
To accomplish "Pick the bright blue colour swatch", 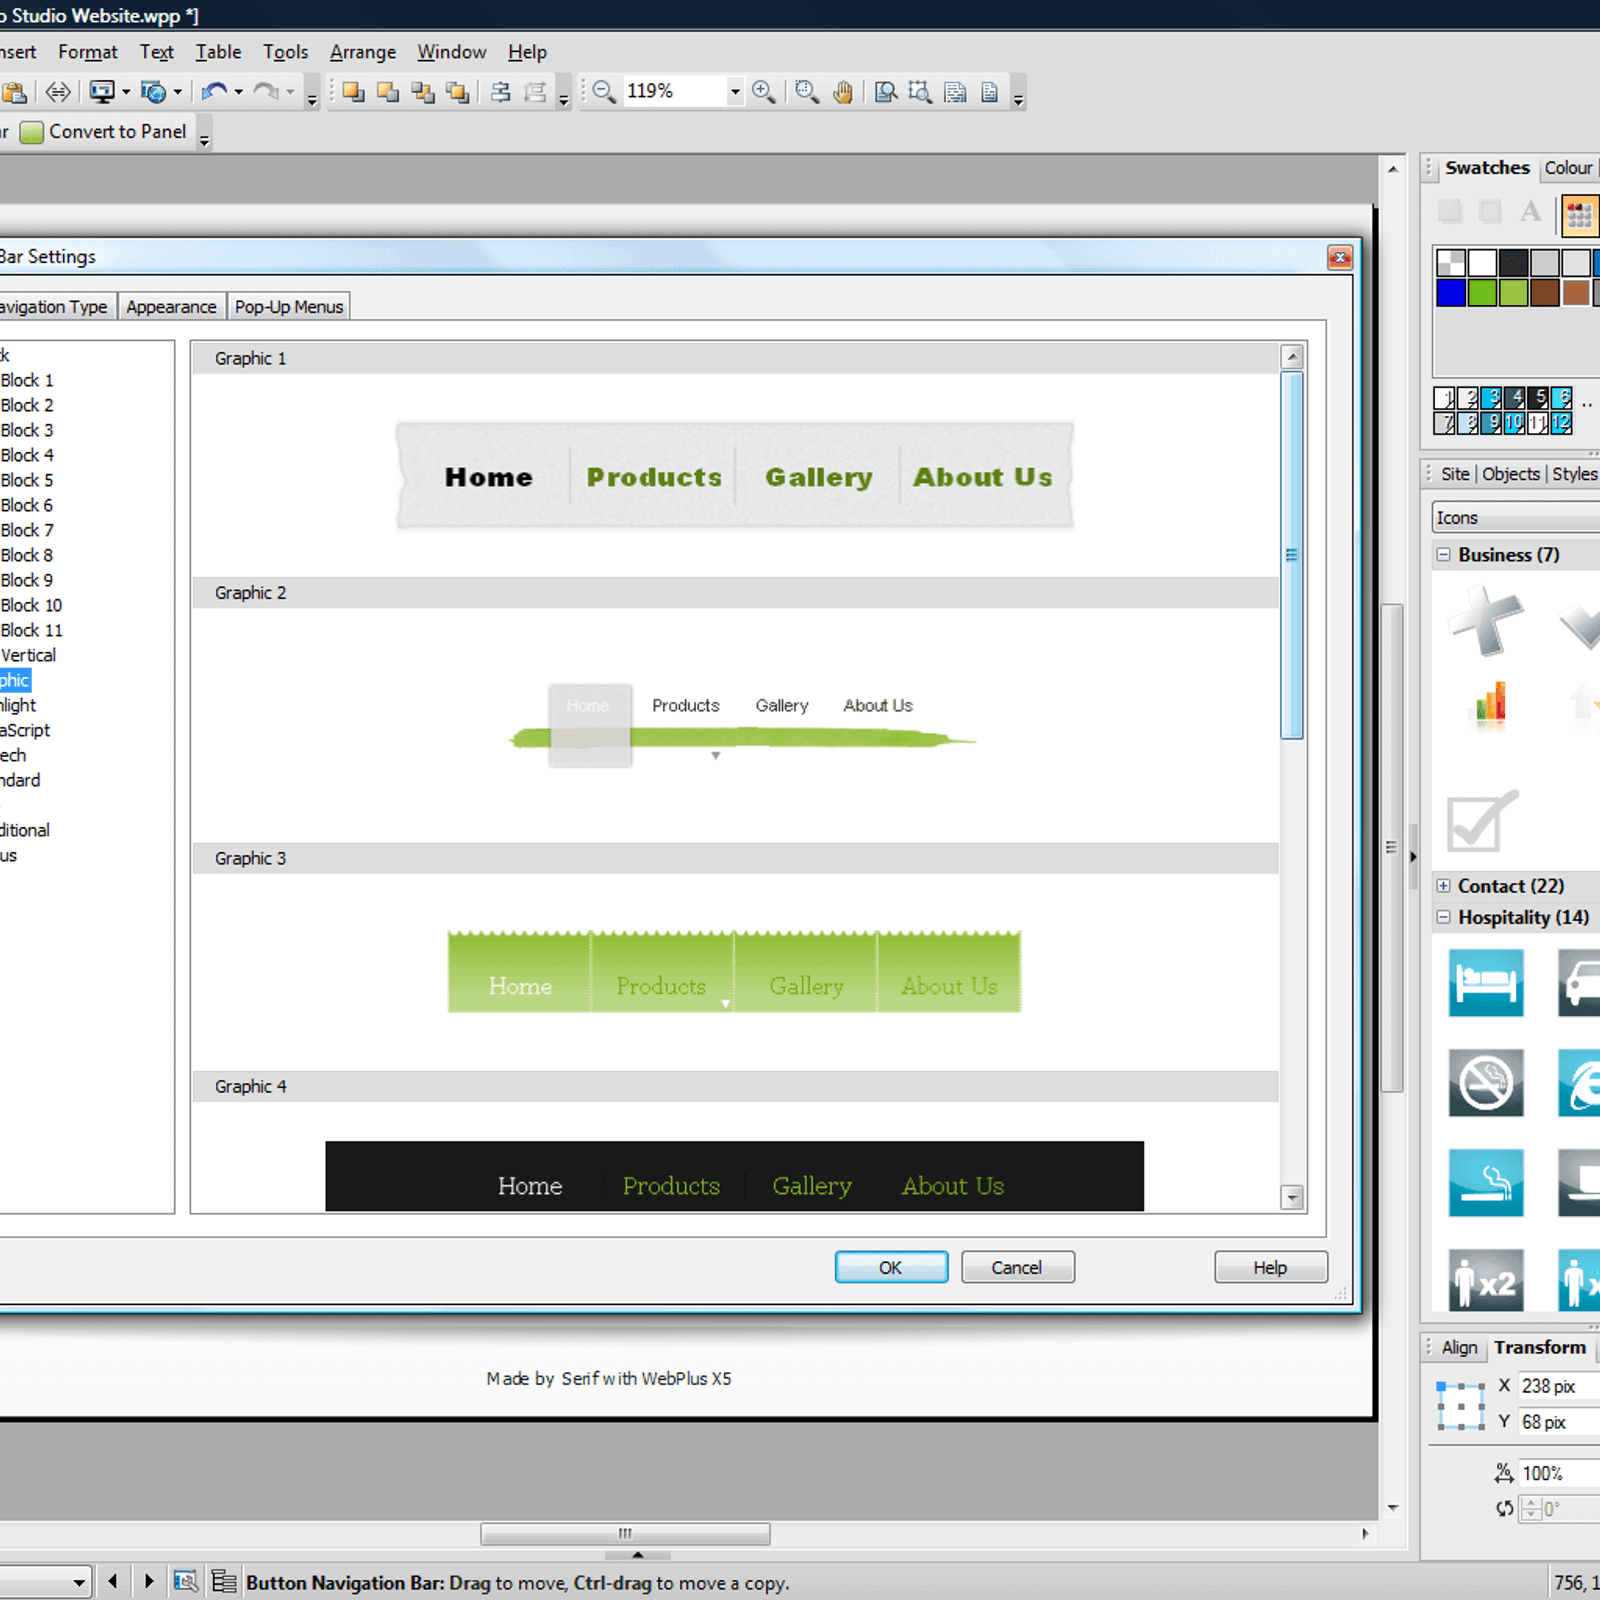I will (x=1451, y=293).
